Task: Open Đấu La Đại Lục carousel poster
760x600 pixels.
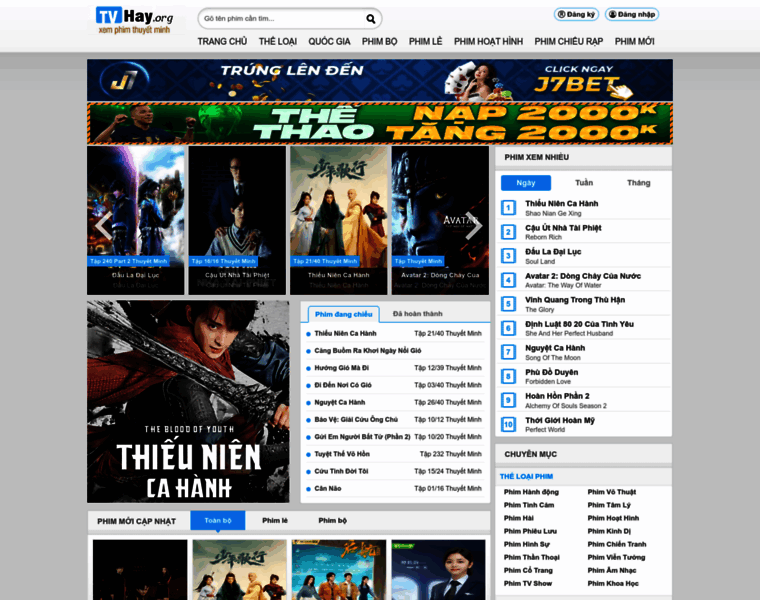Action: tap(136, 221)
